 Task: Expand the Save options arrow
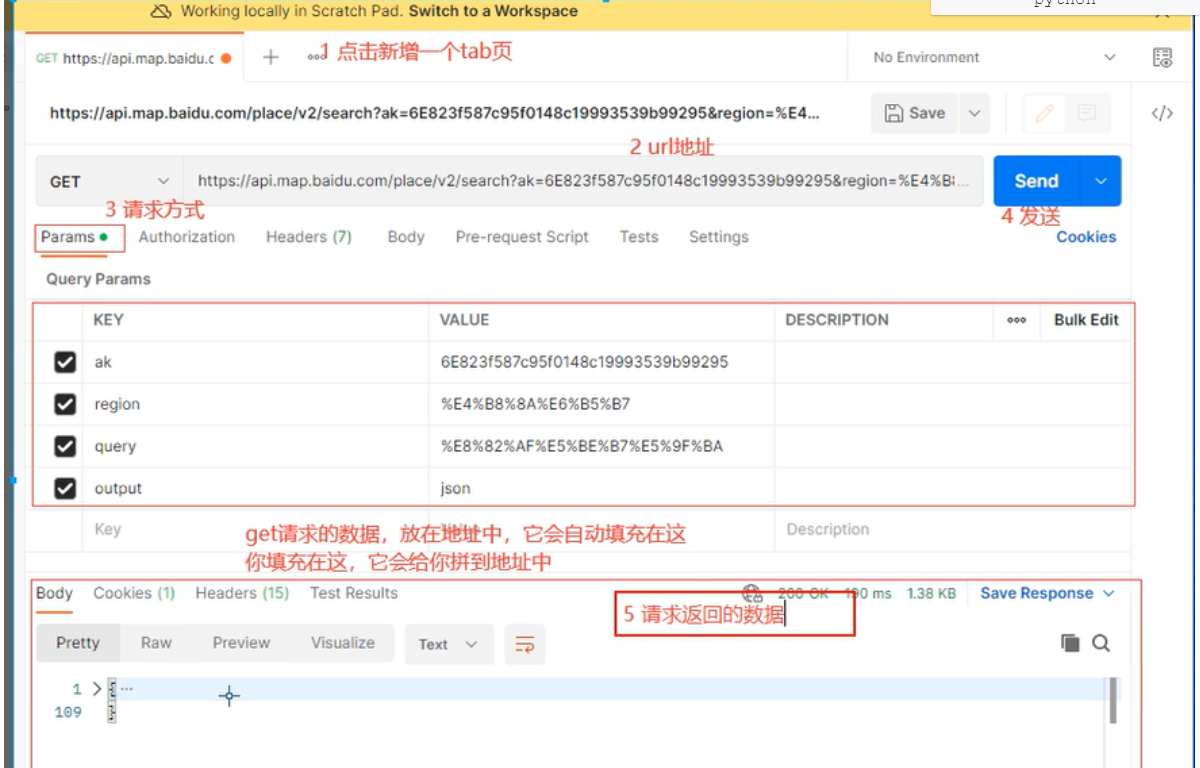point(974,113)
